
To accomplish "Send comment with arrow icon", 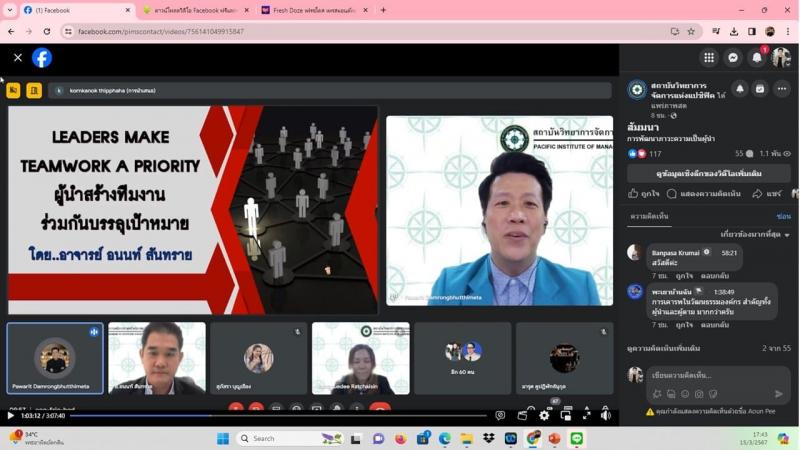I will tap(779, 393).
